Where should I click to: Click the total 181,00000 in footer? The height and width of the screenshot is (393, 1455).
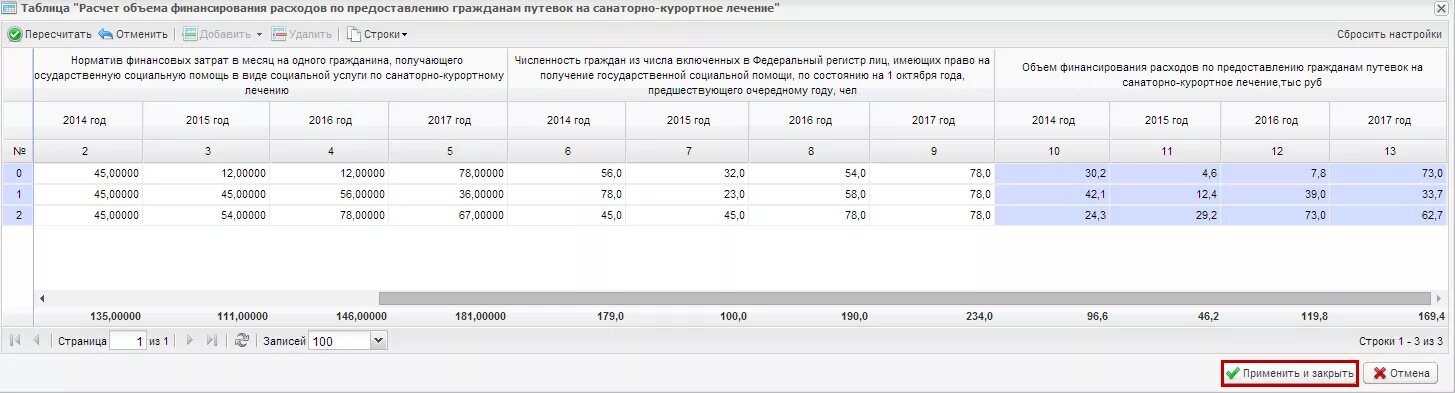click(479, 316)
